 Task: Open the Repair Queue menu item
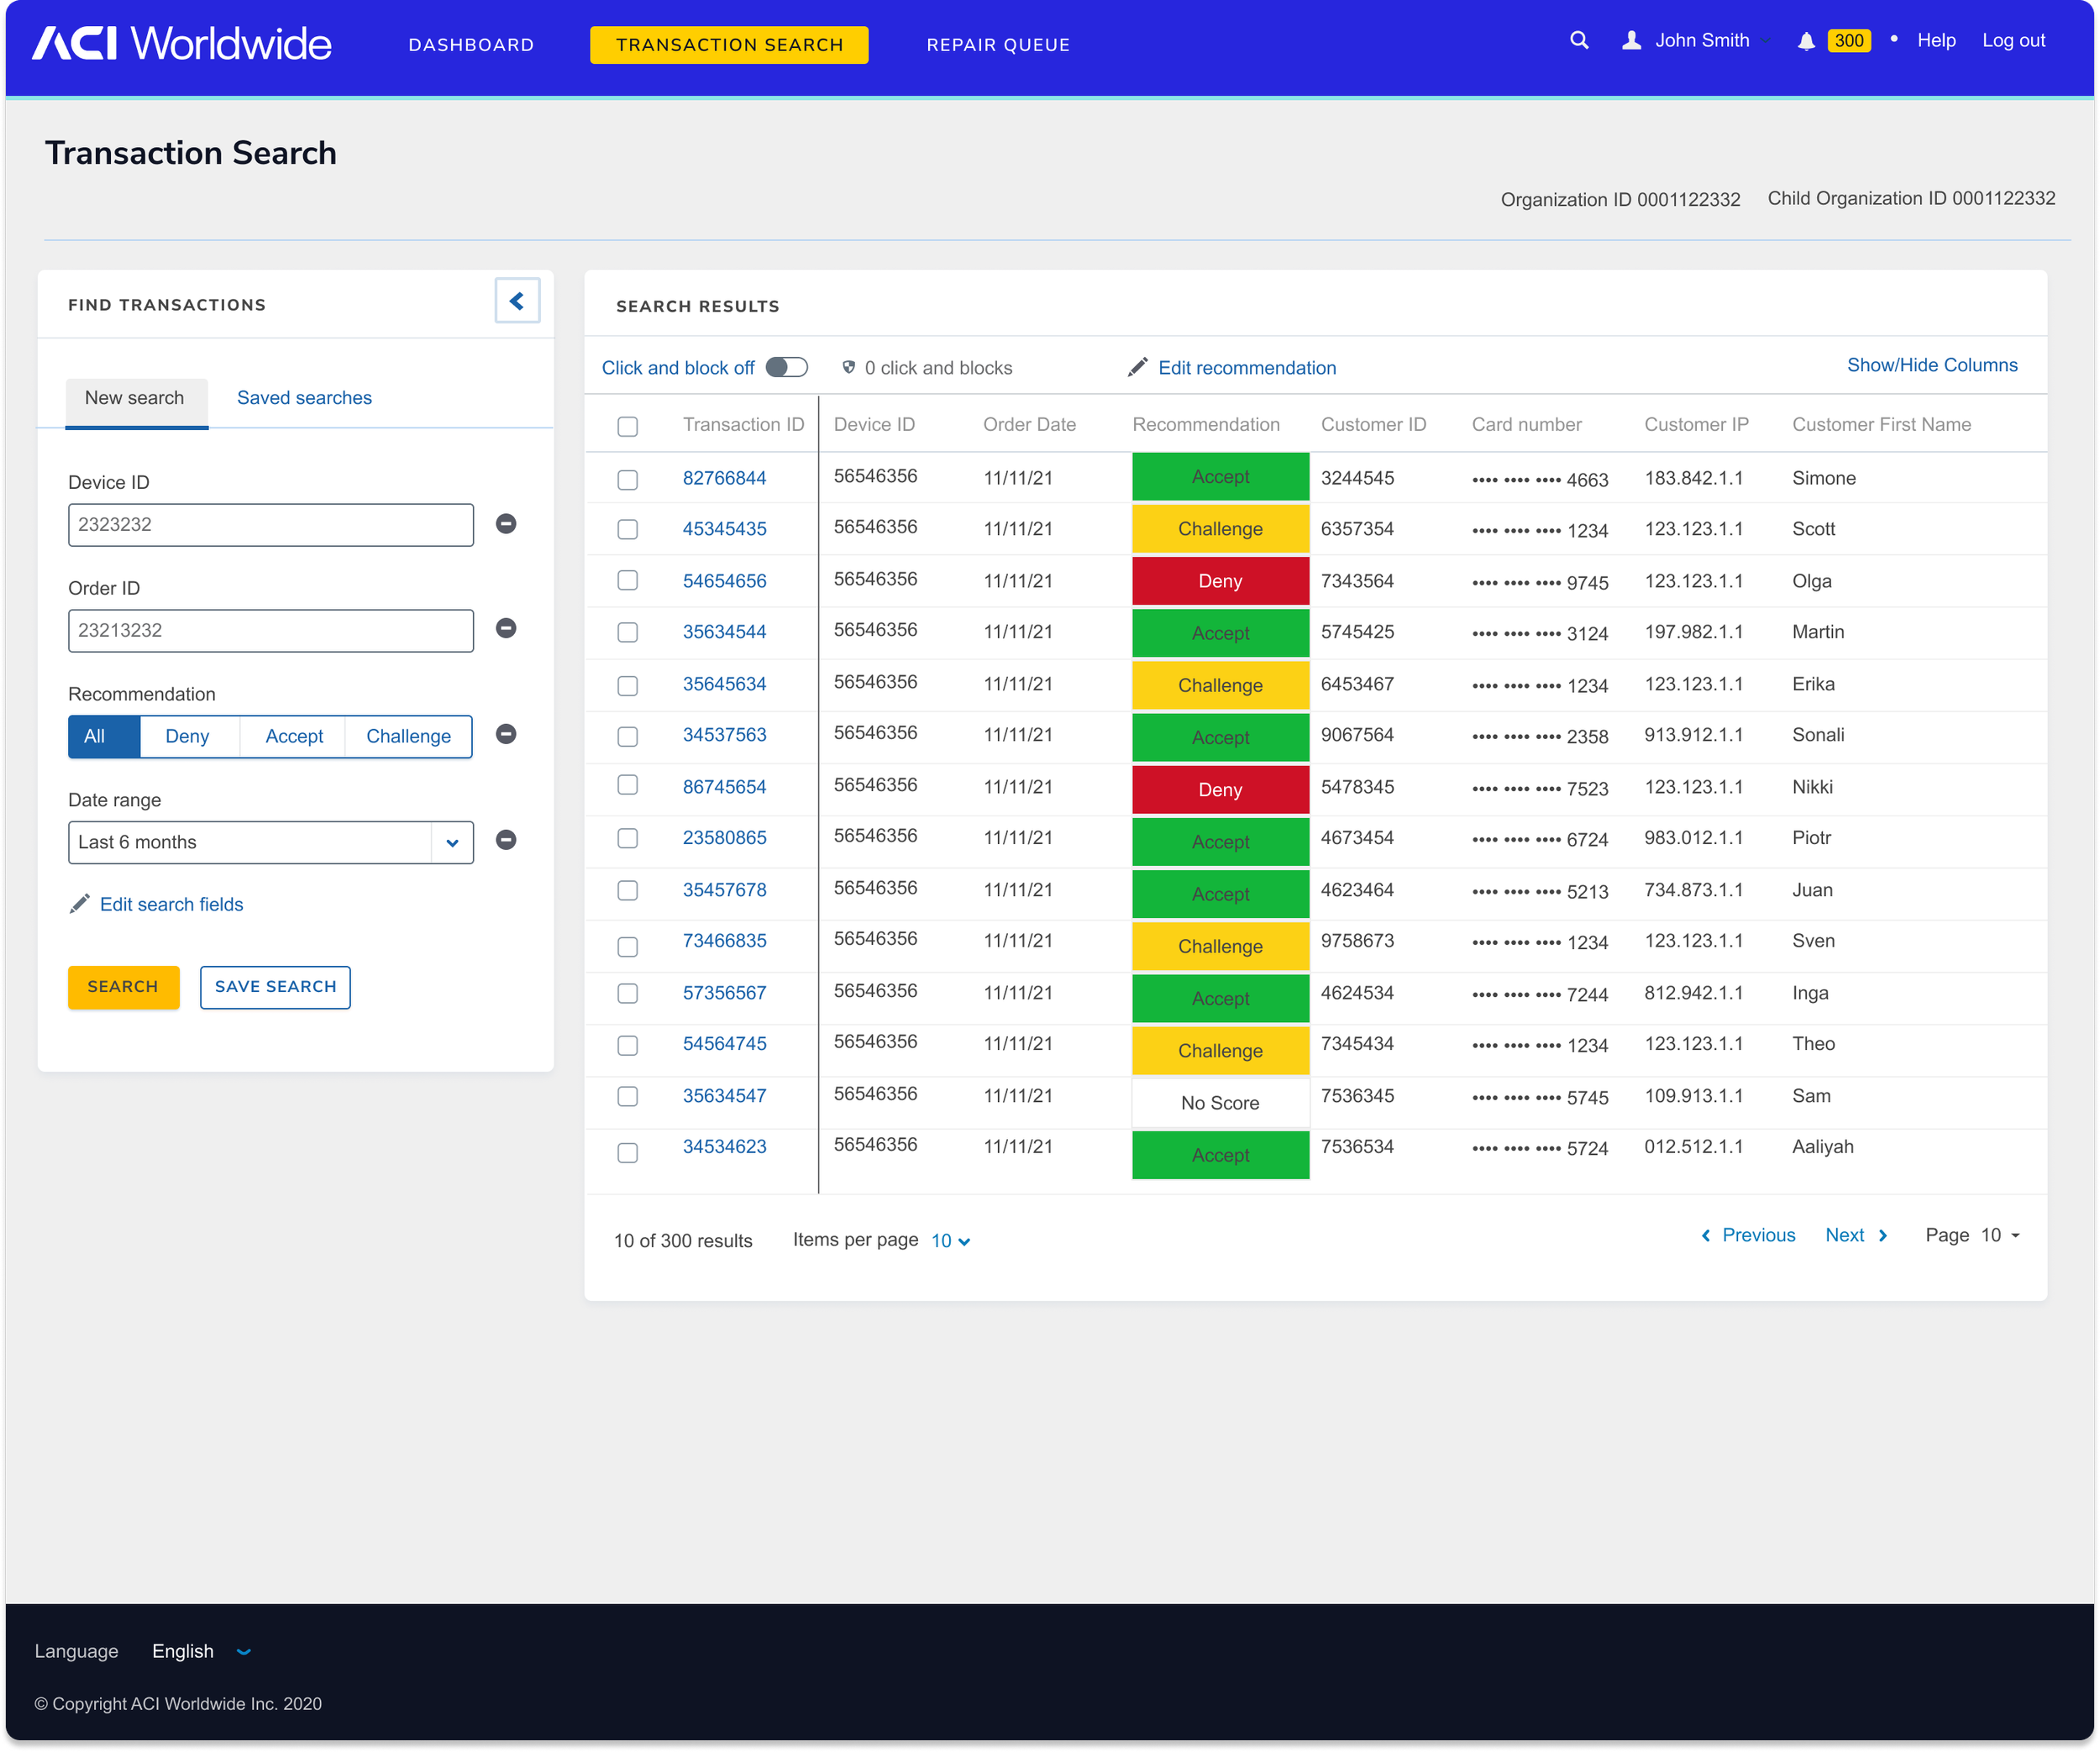pos(997,45)
